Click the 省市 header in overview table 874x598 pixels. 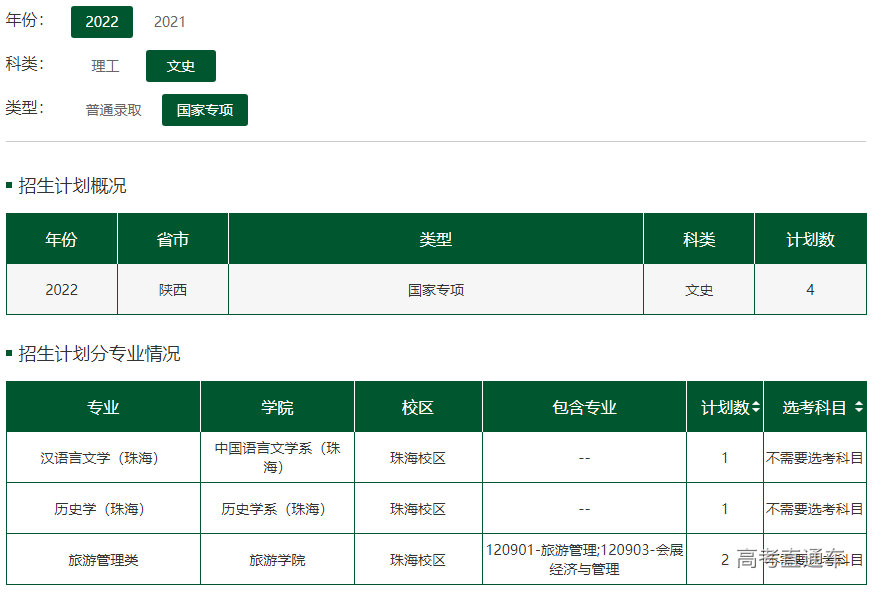click(172, 240)
